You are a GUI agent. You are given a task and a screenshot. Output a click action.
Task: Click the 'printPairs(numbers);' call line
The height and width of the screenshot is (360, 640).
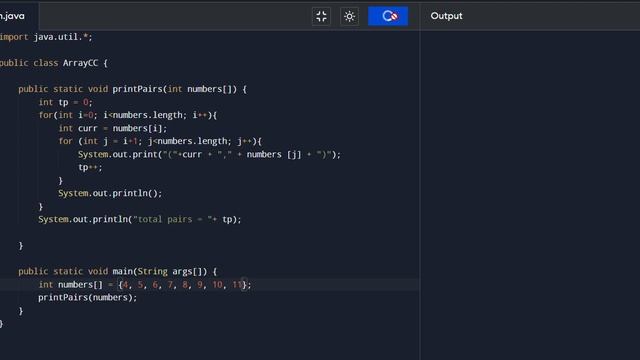click(x=88, y=298)
